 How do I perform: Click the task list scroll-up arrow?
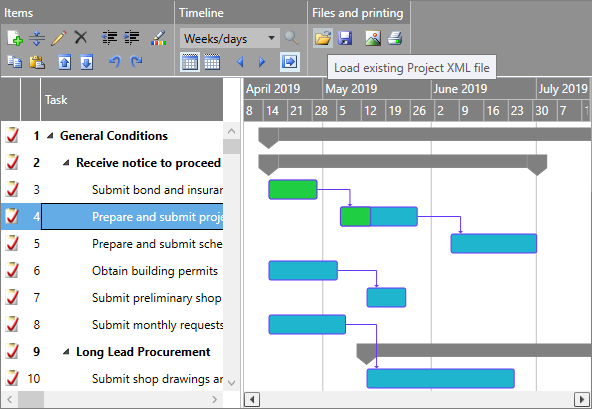pos(231,131)
